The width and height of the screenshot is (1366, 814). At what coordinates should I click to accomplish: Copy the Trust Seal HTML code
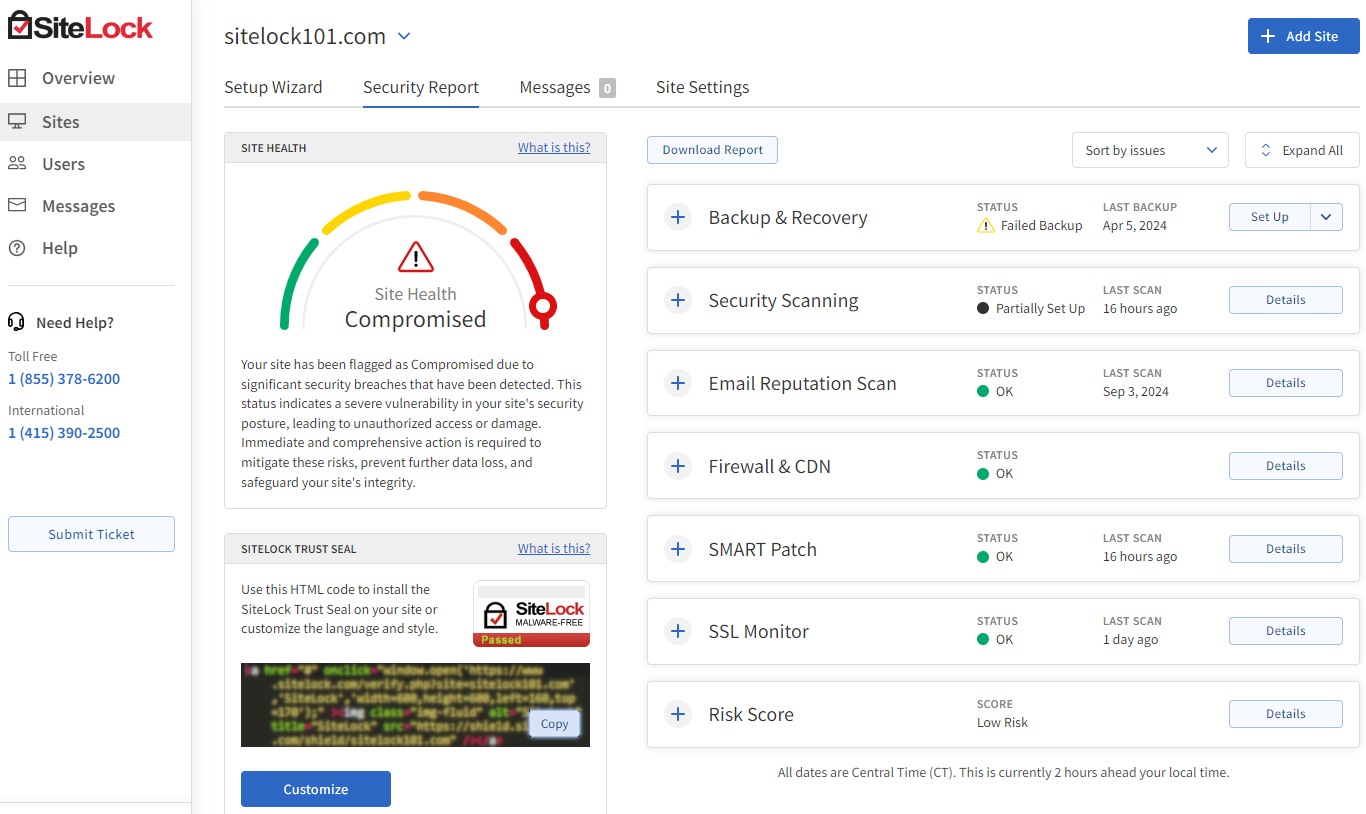(554, 724)
